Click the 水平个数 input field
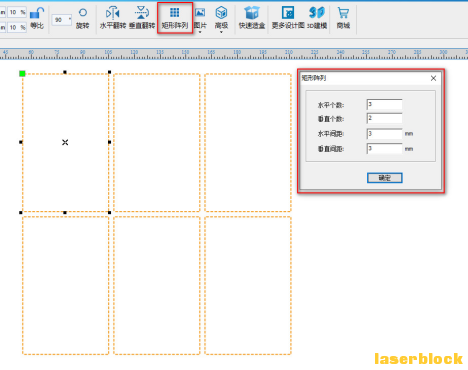This screenshot has width=468, height=370. (384, 104)
